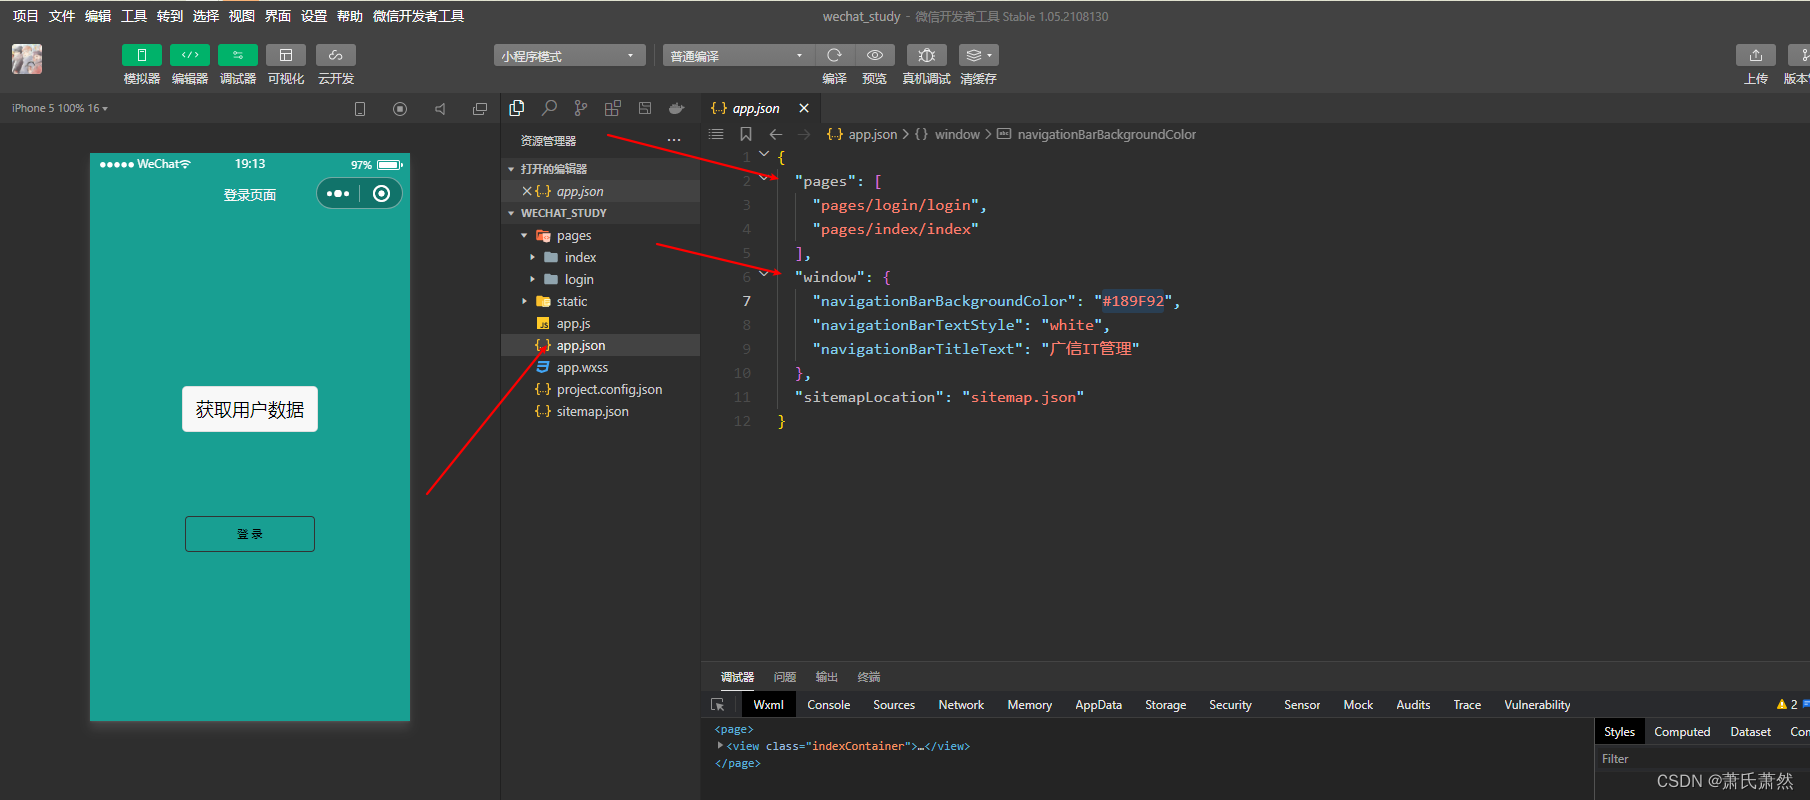Collapse the WECHAT_STUDY project section
The width and height of the screenshot is (1810, 800).
pyautogui.click(x=511, y=213)
